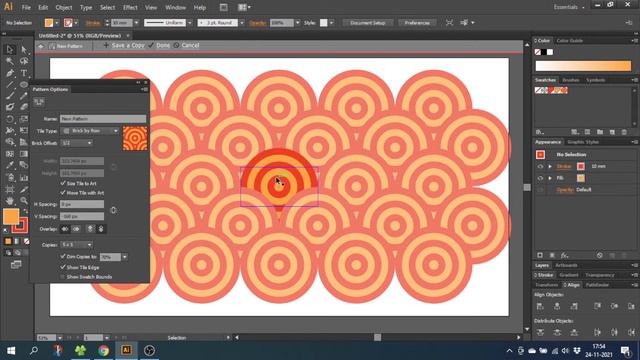Open Illustrator from the Windows taskbar
The height and width of the screenshot is (360, 640).
point(126,350)
